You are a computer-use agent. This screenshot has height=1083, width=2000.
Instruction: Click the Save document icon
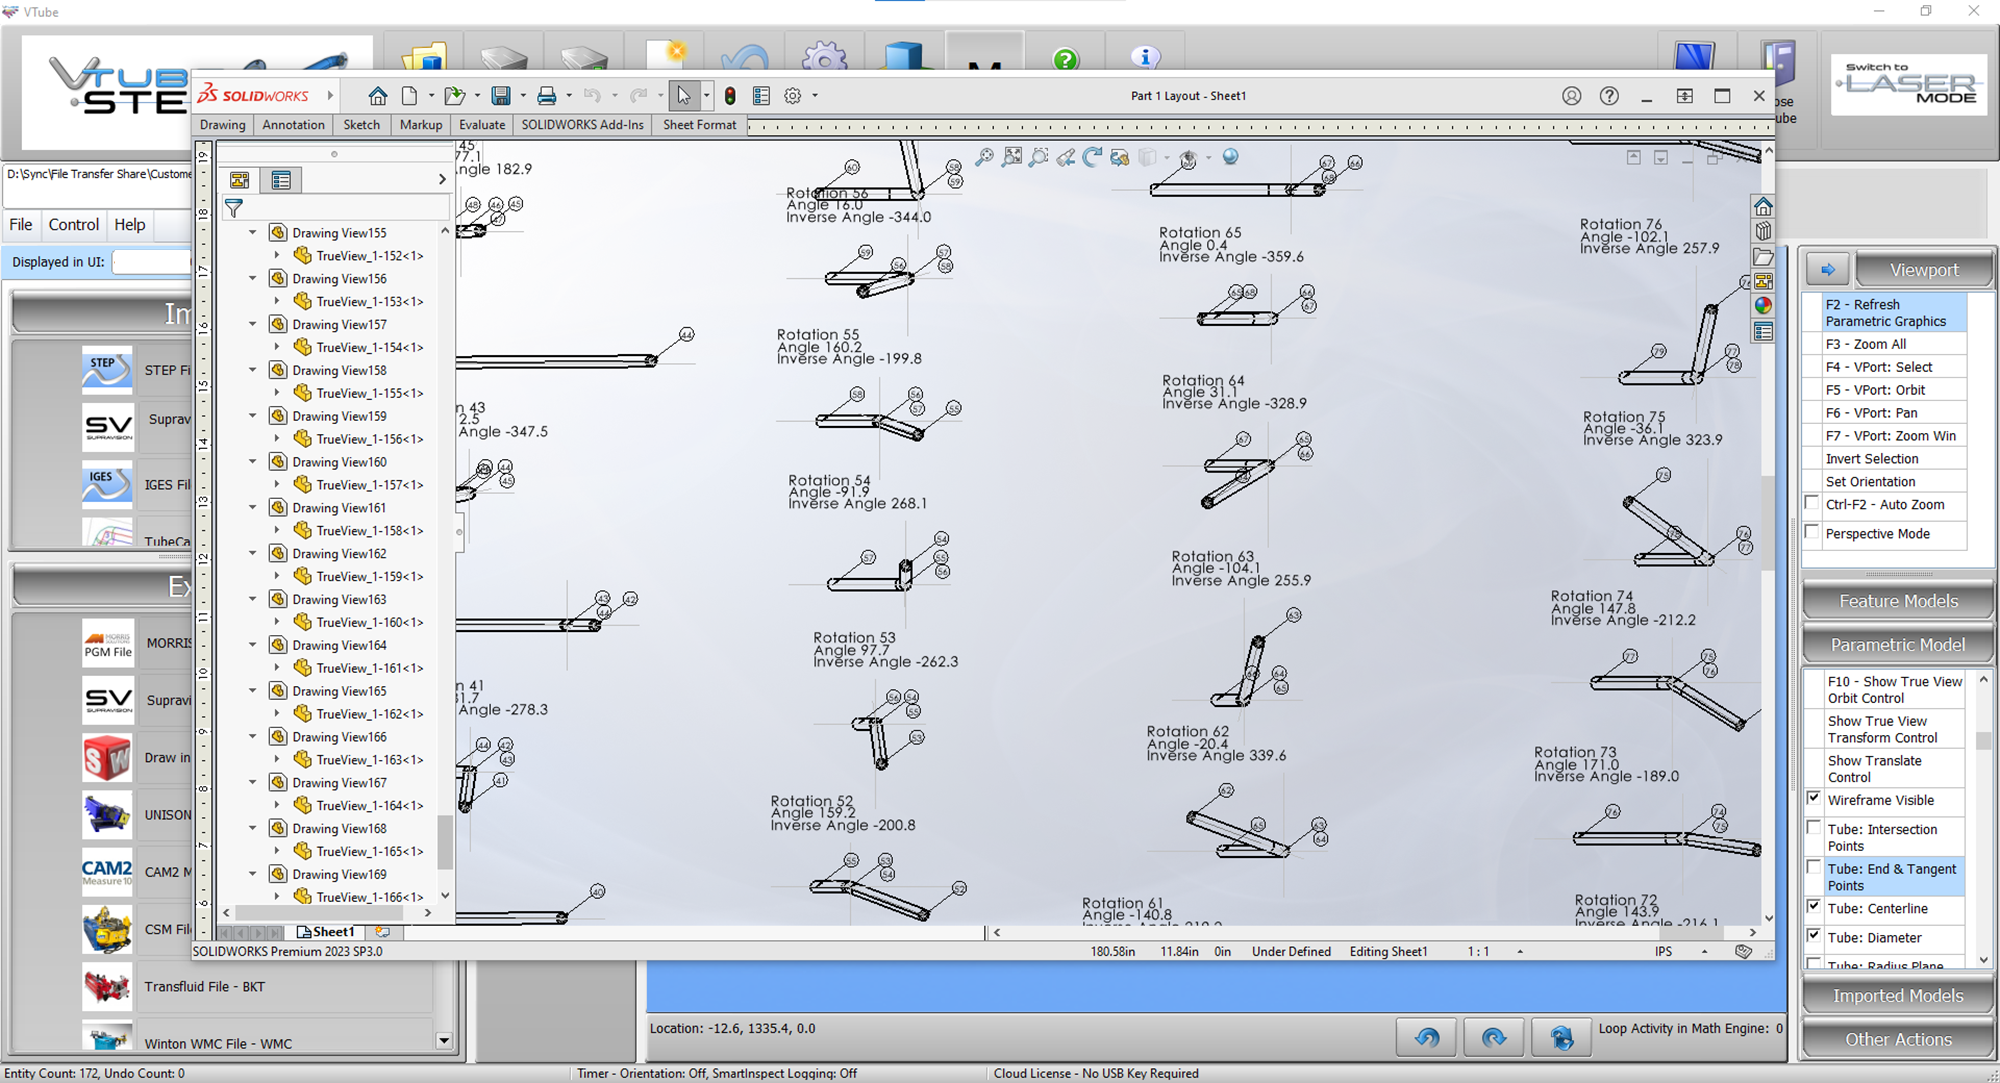tap(501, 96)
